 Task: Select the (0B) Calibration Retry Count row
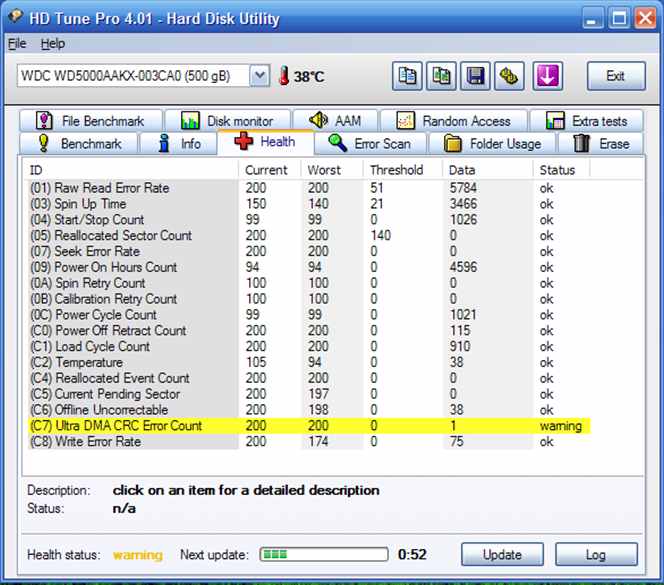click(309, 299)
